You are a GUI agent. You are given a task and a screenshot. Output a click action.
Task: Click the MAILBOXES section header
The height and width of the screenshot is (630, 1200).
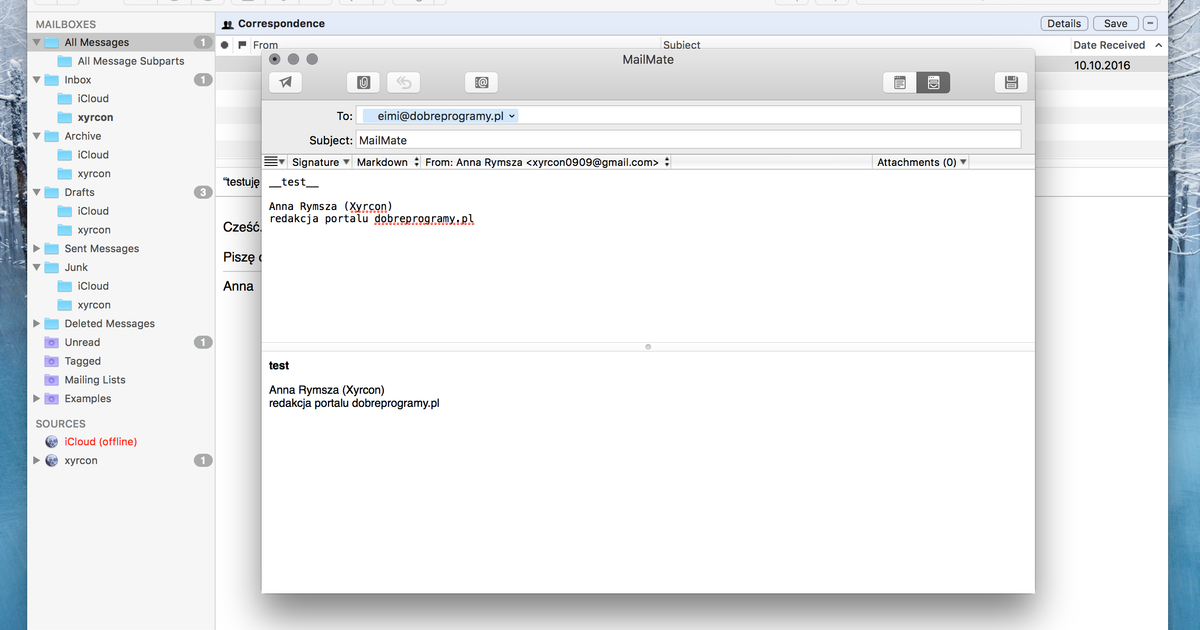click(67, 22)
